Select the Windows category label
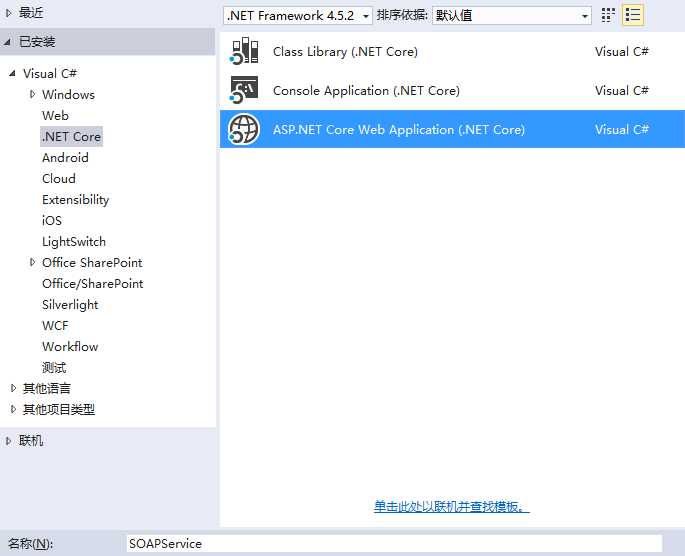 (68, 94)
